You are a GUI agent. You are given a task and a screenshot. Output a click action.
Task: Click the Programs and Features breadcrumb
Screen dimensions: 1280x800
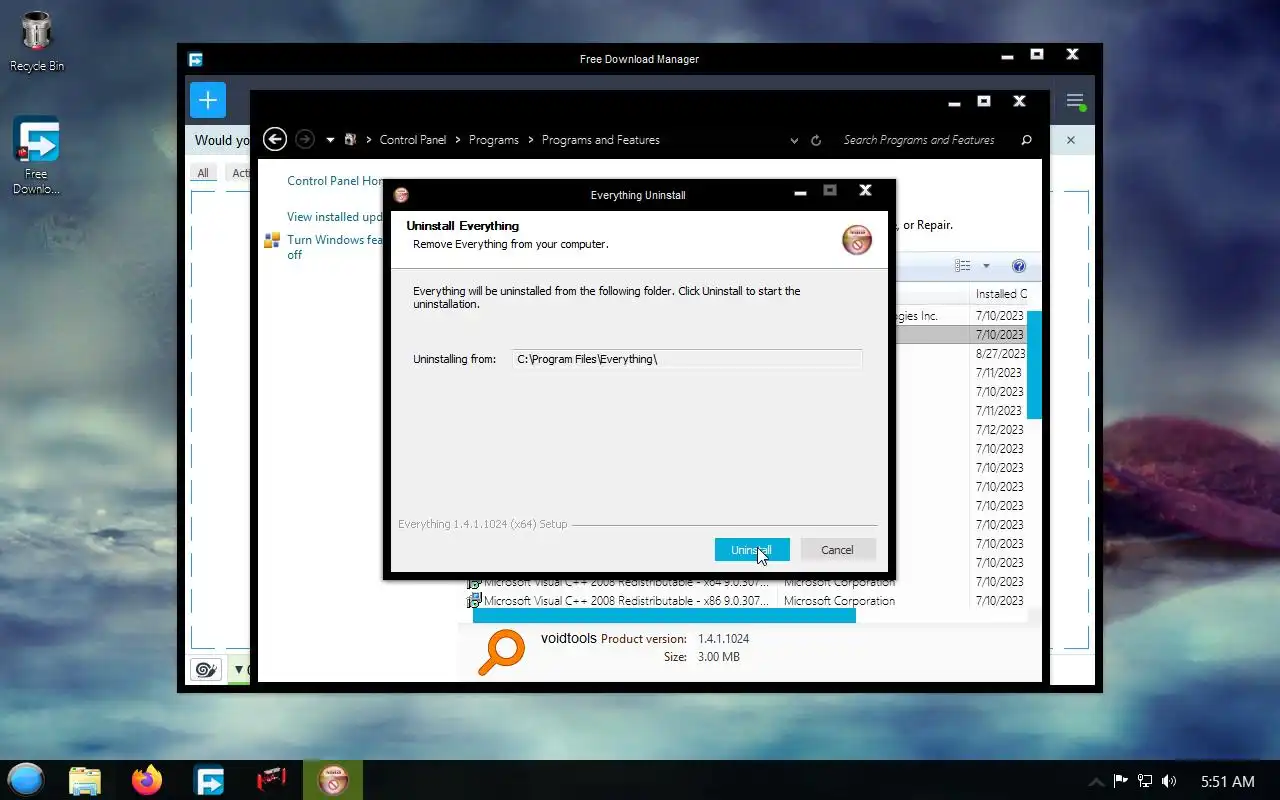600,140
